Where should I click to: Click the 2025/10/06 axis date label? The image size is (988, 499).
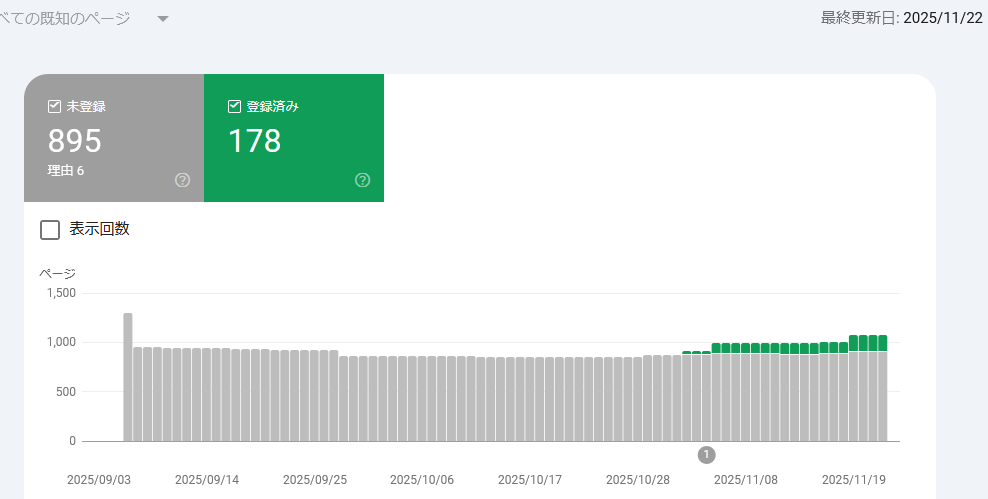coord(422,479)
